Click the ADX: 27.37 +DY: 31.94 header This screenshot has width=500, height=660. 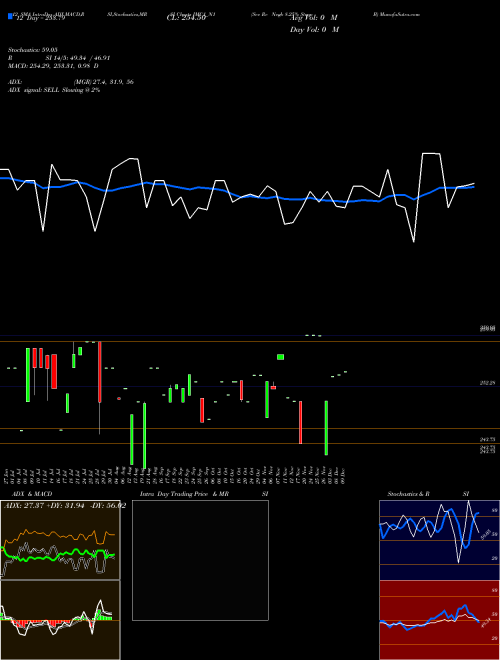click(x=65, y=506)
